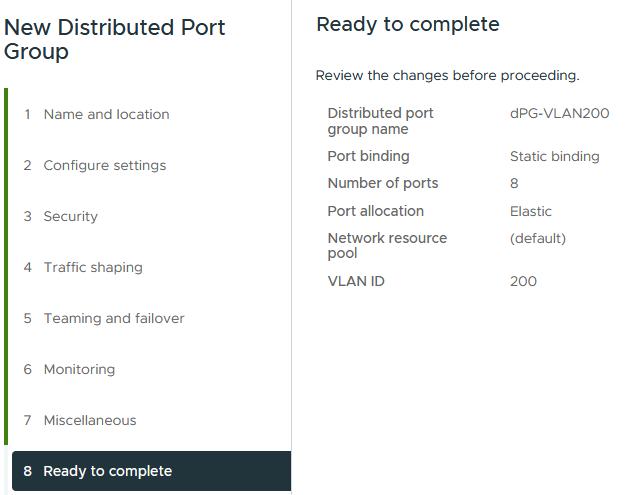Image resolution: width=636 pixels, height=495 pixels.
Task: Select step 4 Traffic shaping
Action: (92, 267)
